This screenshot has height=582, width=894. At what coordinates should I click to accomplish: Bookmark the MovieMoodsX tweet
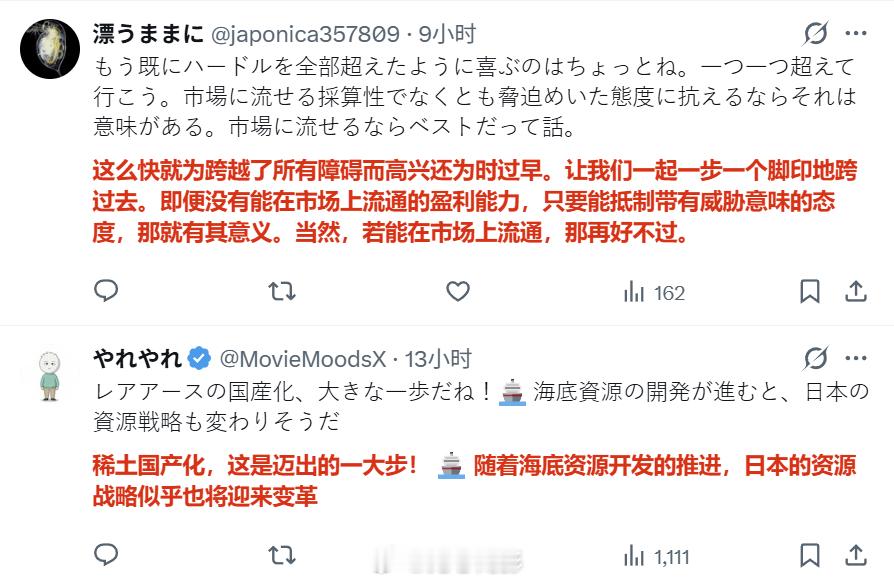coord(810,555)
